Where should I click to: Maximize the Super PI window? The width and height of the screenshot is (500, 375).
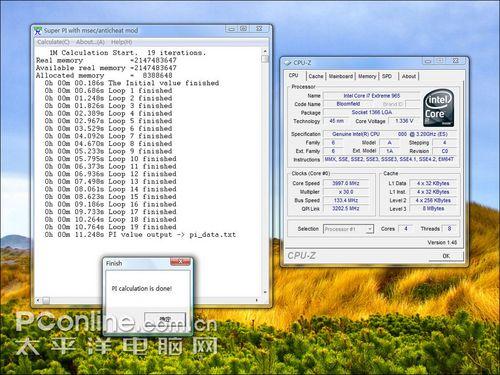point(243,29)
